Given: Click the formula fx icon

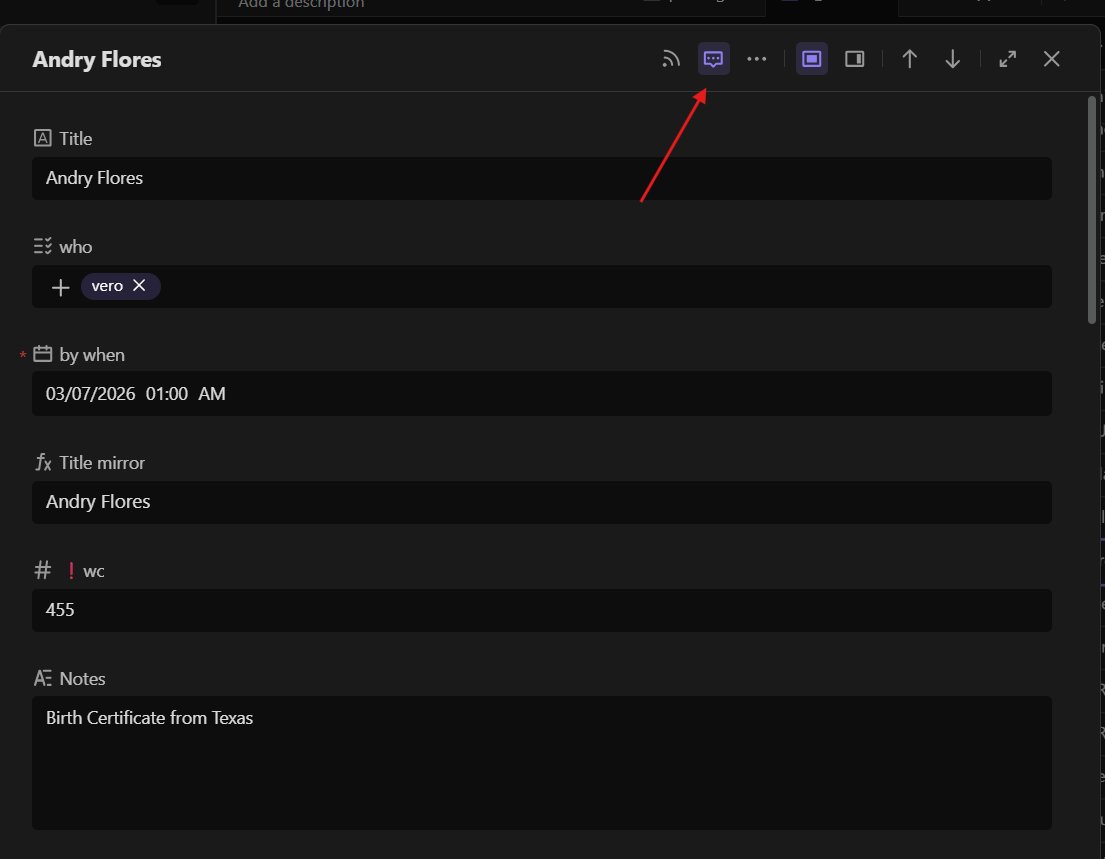Looking at the screenshot, I should click(42, 462).
